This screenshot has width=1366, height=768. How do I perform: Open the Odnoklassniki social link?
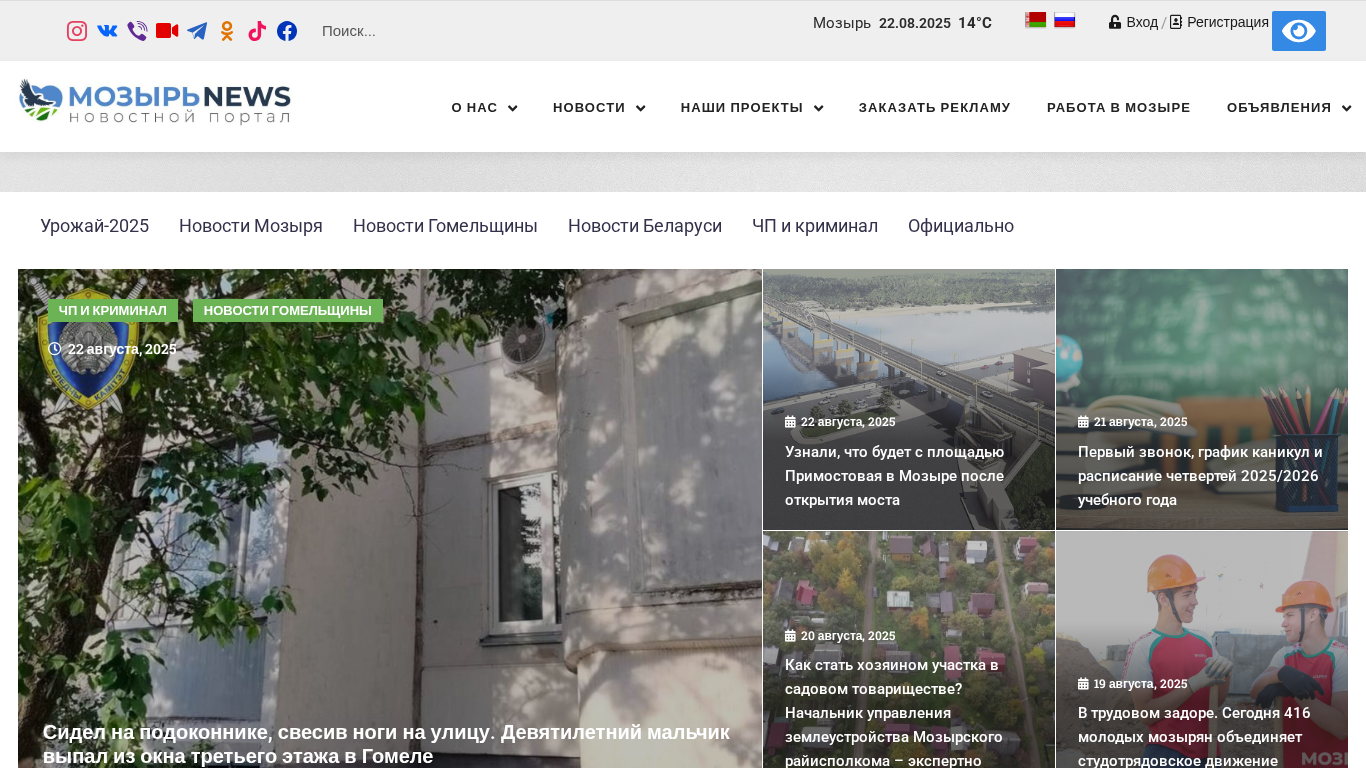pyautogui.click(x=227, y=31)
